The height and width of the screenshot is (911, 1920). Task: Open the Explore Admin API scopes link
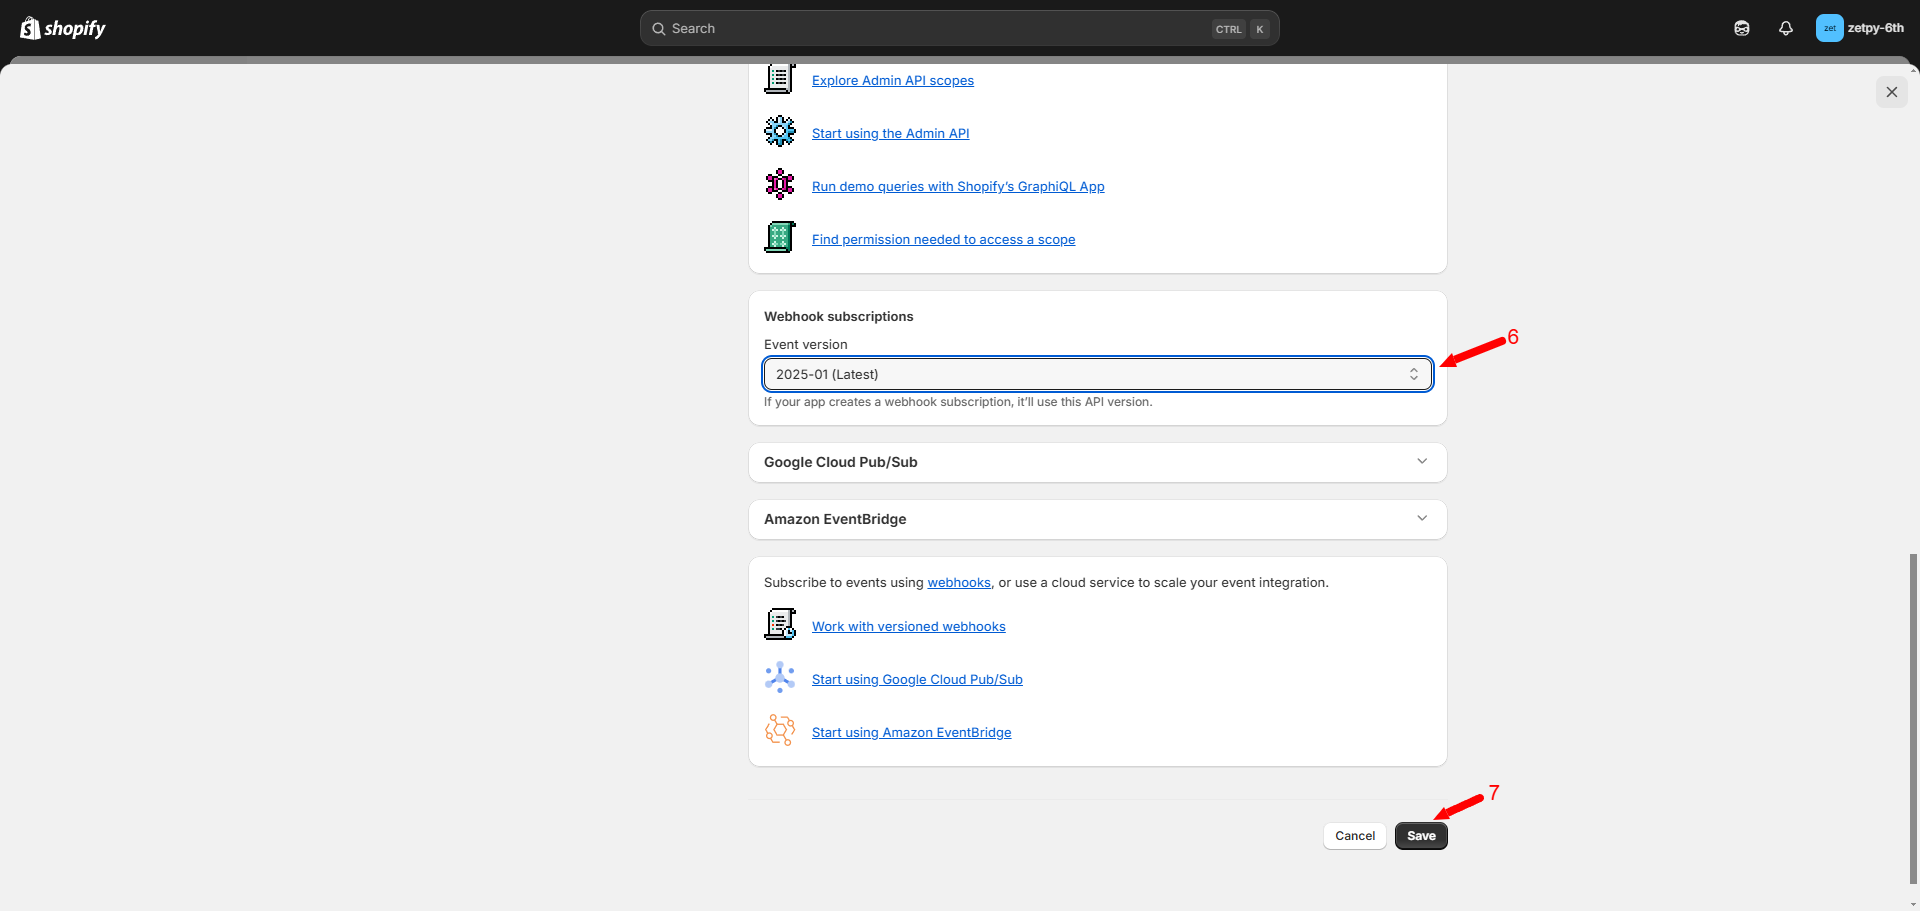[892, 81]
